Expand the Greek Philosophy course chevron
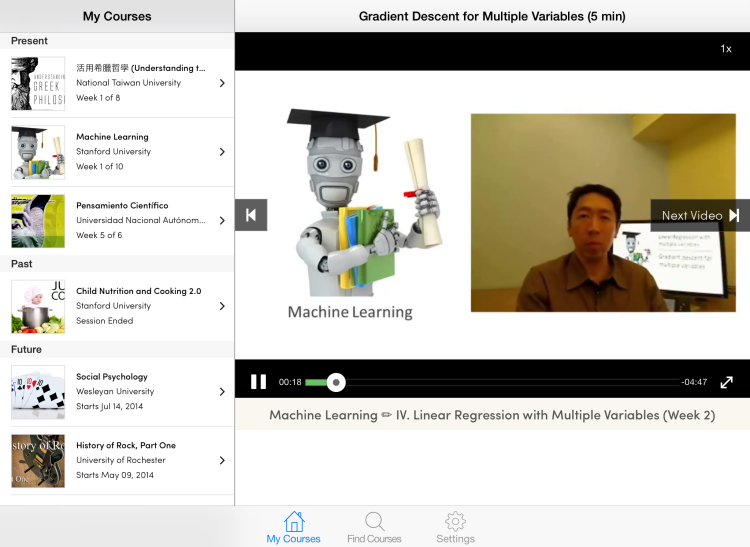 coord(222,83)
